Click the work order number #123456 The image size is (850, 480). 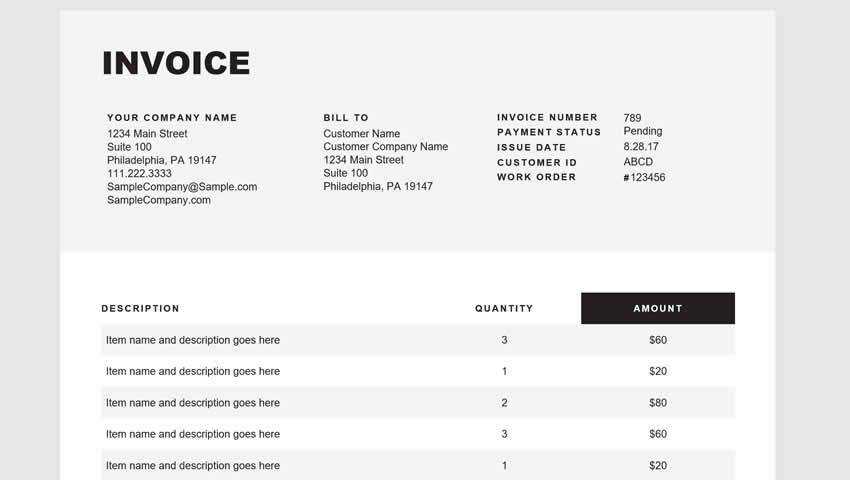644,177
